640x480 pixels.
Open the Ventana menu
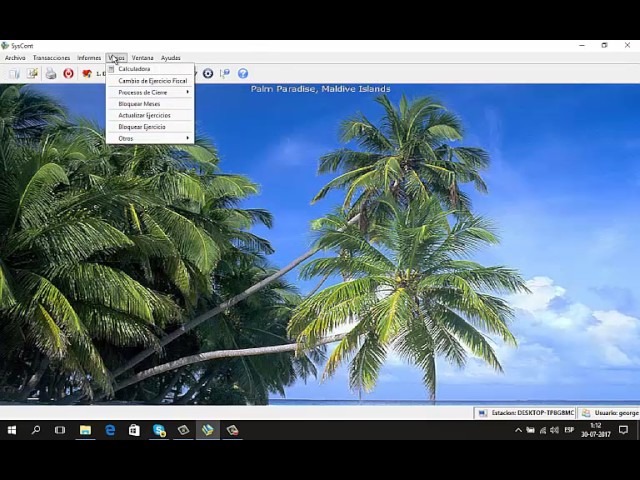tap(143, 58)
